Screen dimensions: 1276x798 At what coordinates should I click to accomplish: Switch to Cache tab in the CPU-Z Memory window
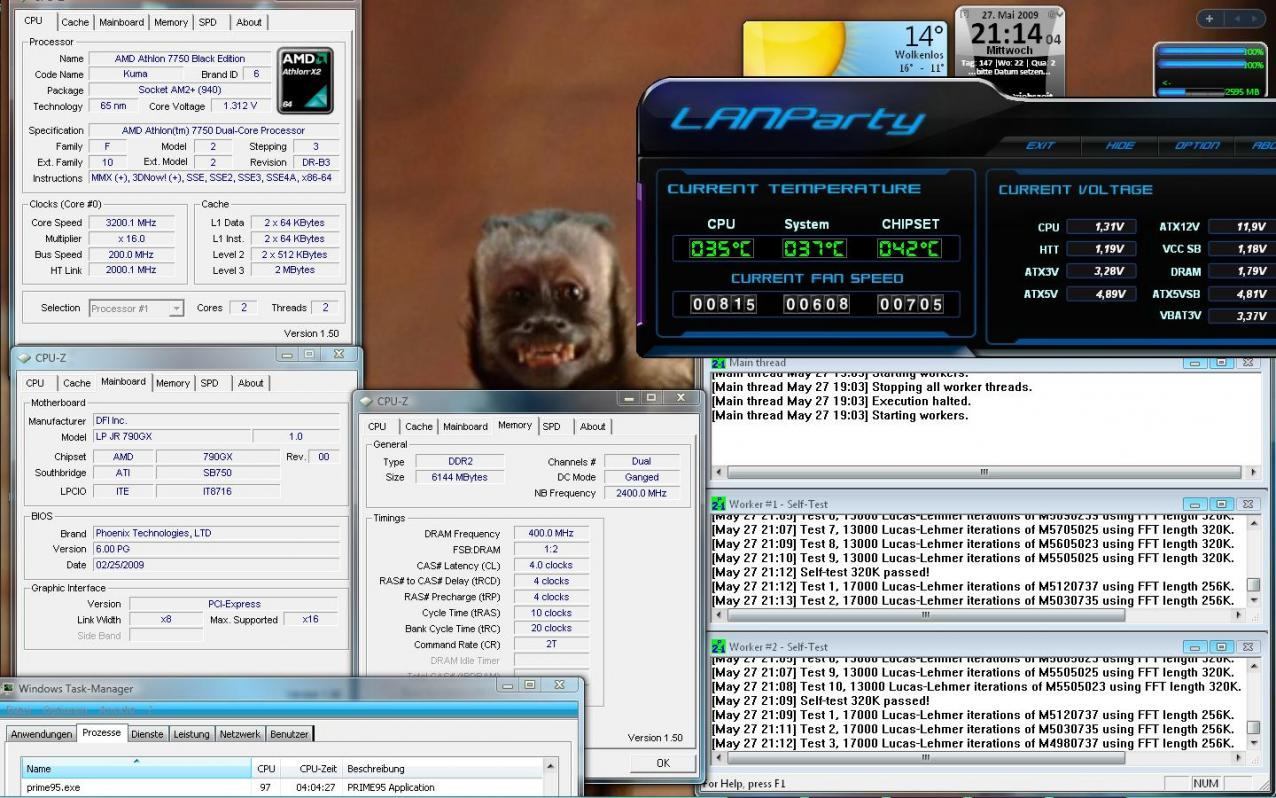[x=419, y=426]
